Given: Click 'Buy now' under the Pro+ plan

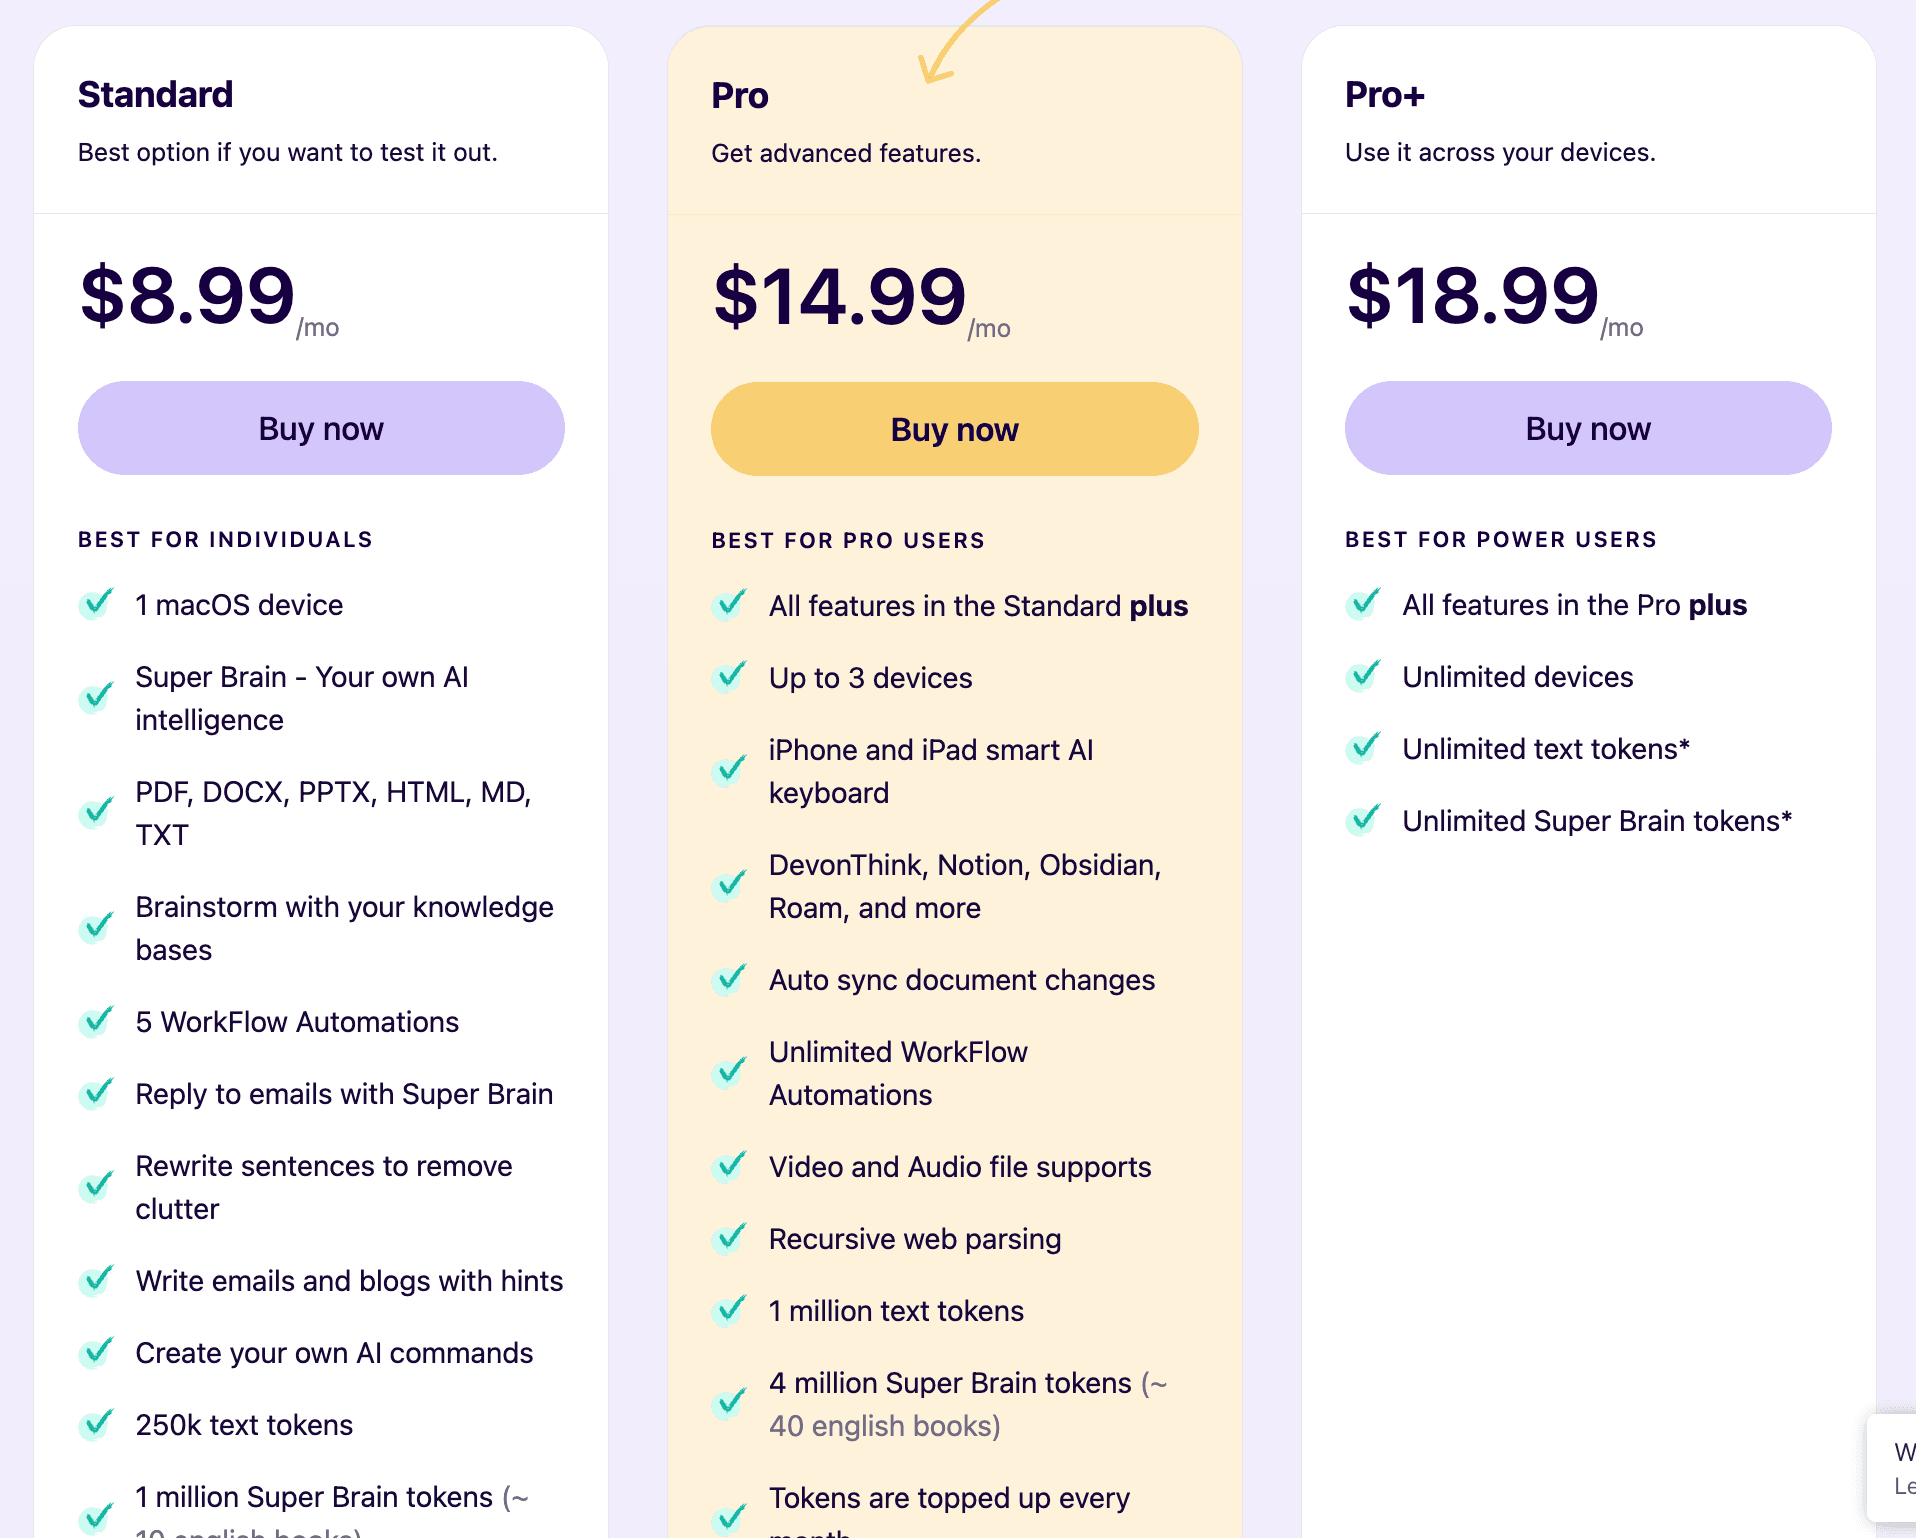Looking at the screenshot, I should click(1587, 428).
